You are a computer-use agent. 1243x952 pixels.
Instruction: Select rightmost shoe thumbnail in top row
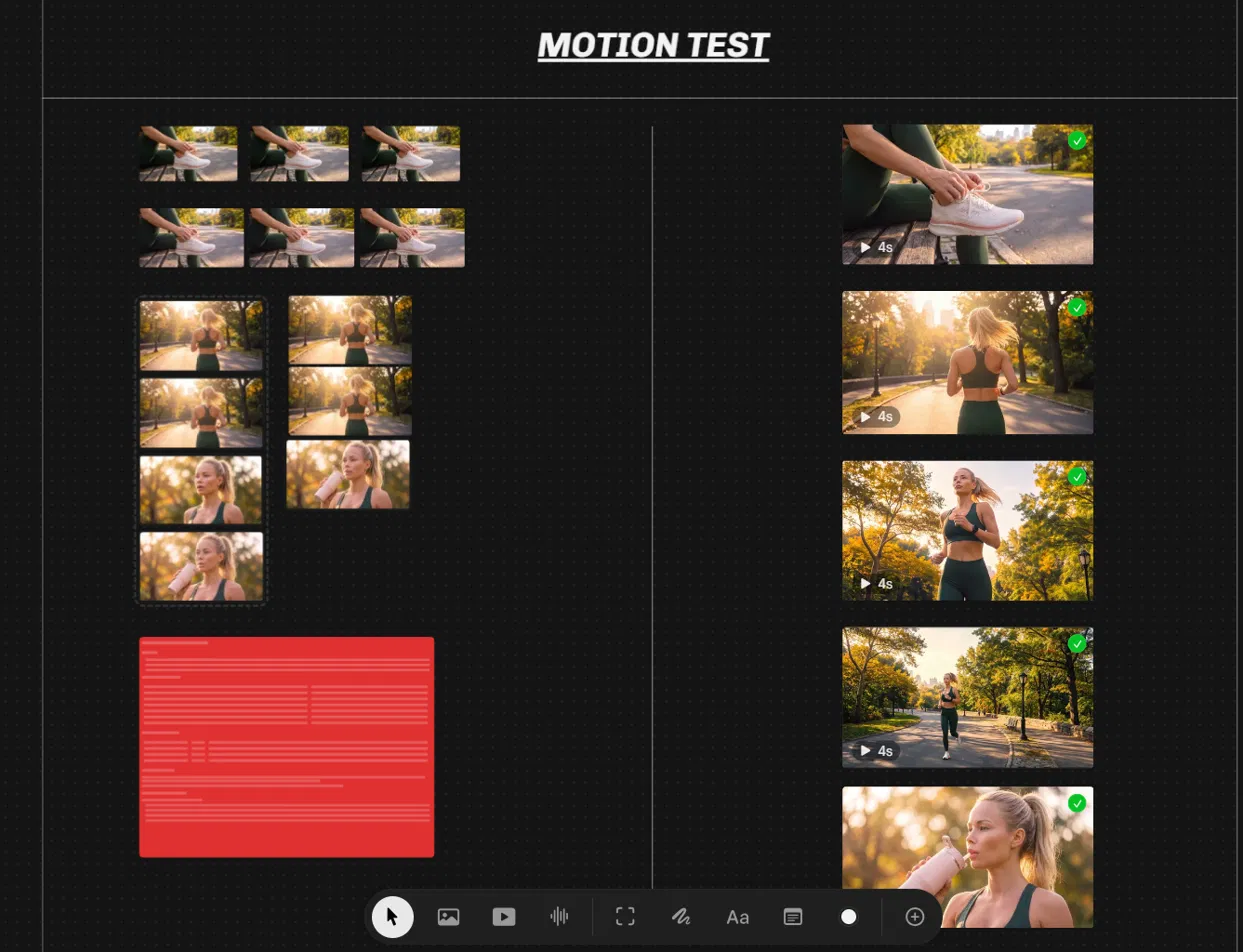click(410, 153)
